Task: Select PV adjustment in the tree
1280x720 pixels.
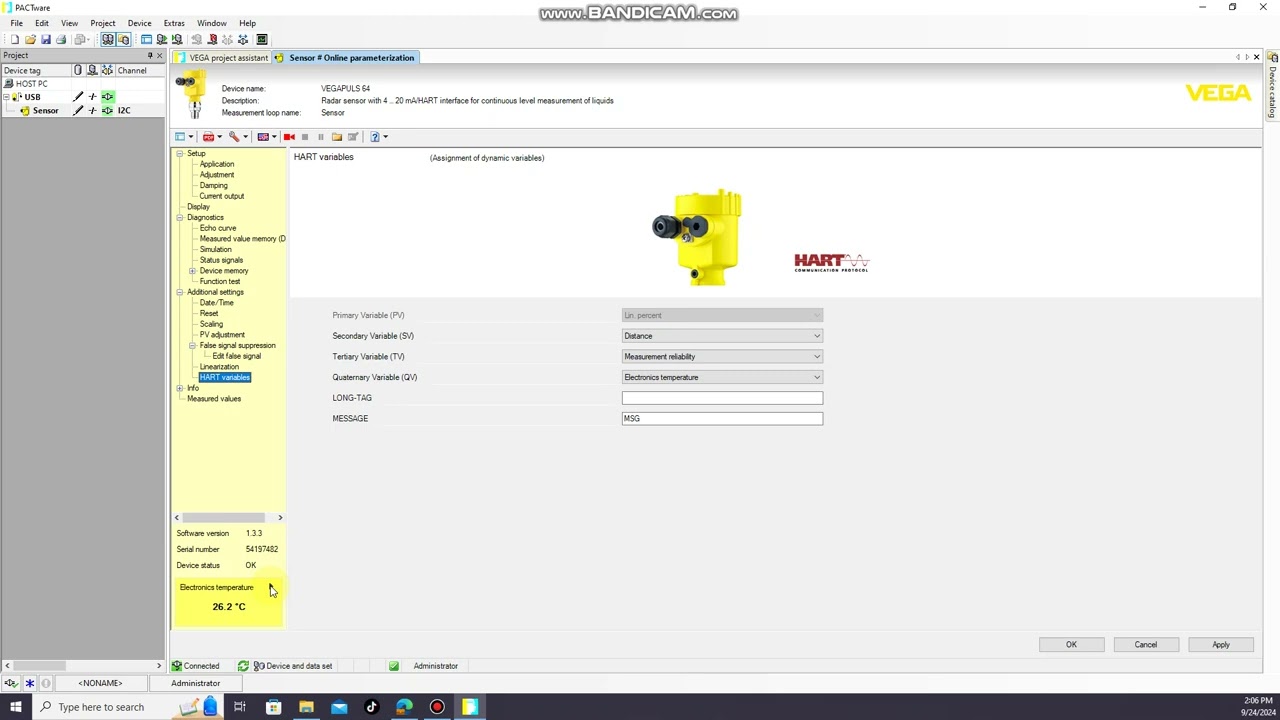Action: 222,335
